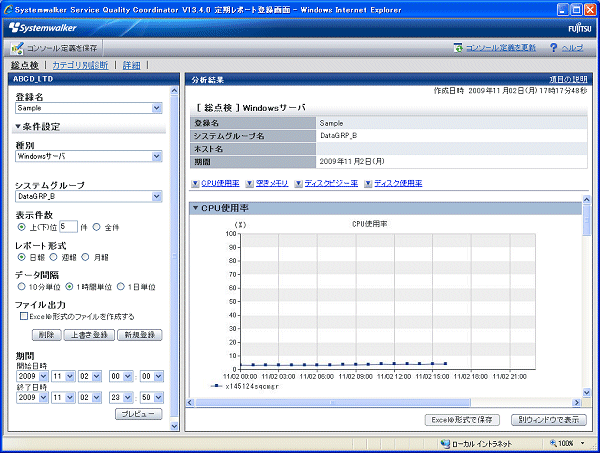Switch to the カテゴリ別診断 tab

pyautogui.click(x=80, y=65)
